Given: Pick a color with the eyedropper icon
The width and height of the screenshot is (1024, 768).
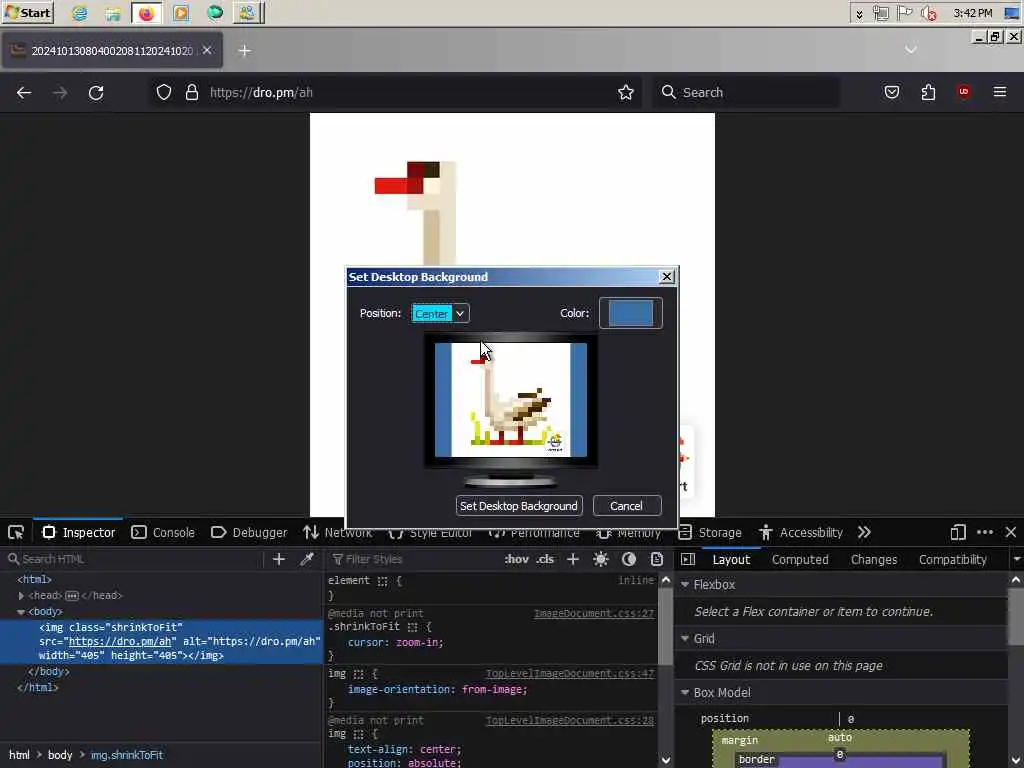Looking at the screenshot, I should pos(307,559).
